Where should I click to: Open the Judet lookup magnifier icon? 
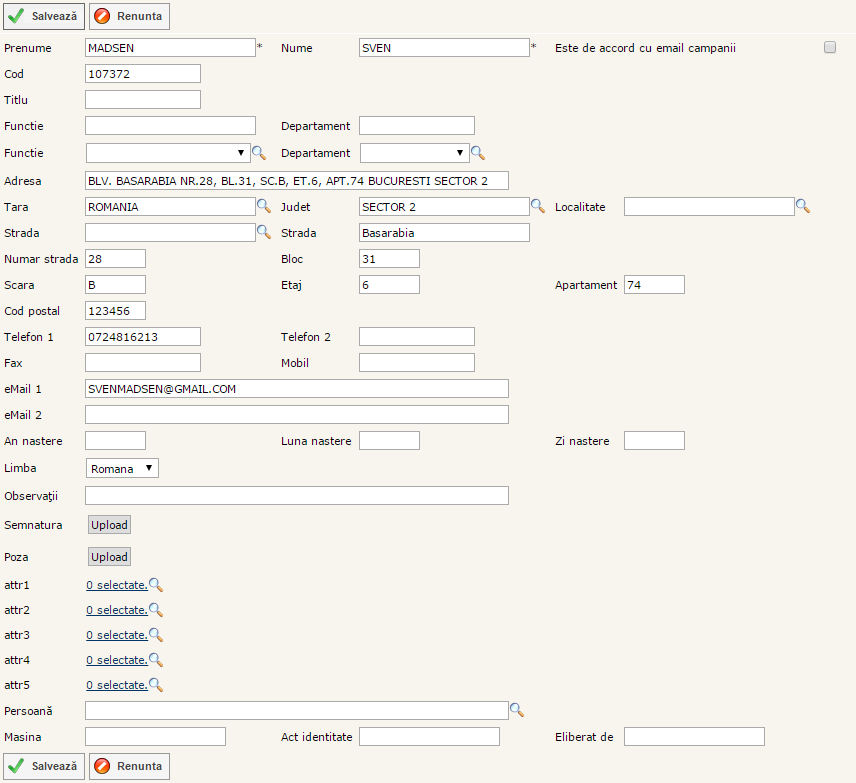[x=537, y=206]
